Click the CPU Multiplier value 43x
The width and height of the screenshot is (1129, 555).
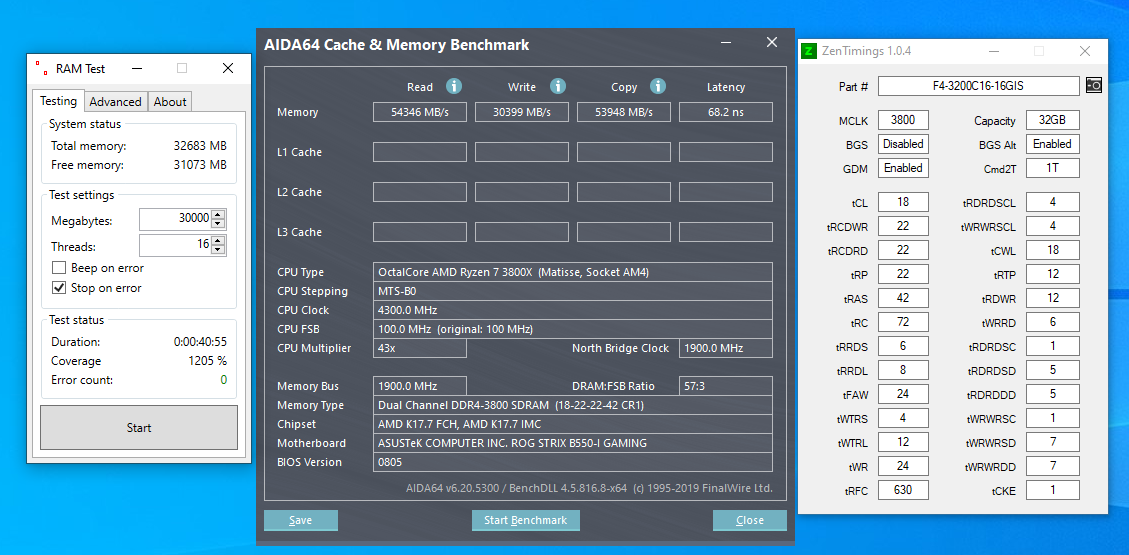point(420,348)
